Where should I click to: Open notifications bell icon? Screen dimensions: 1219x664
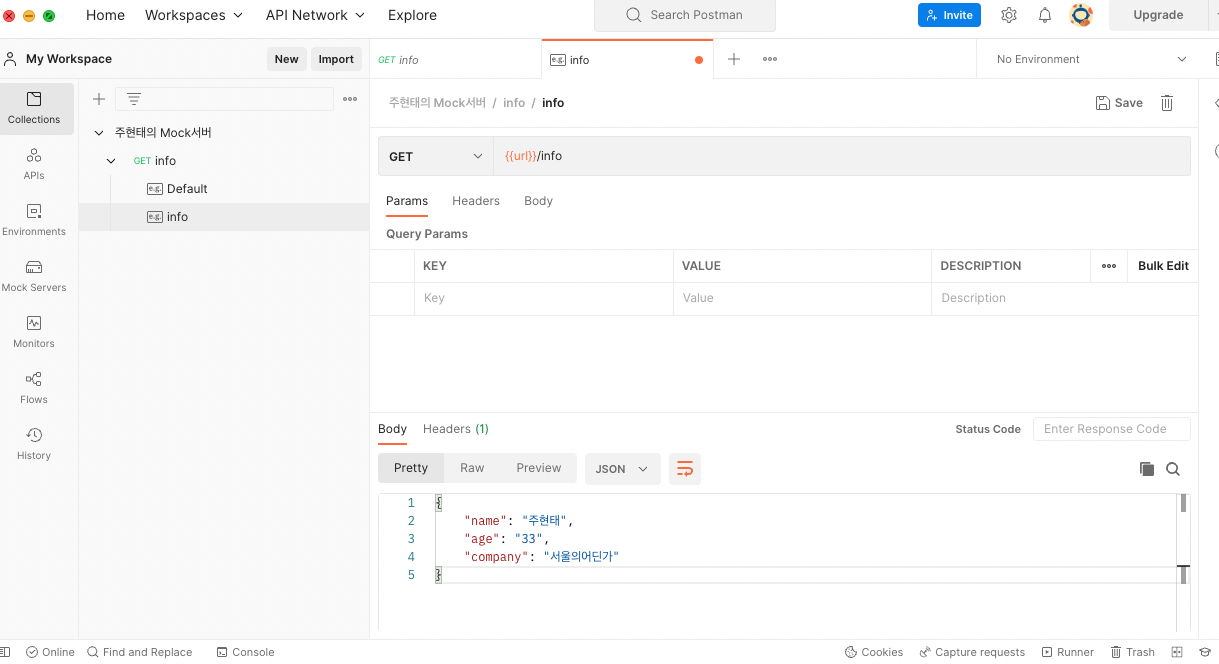(x=1045, y=15)
